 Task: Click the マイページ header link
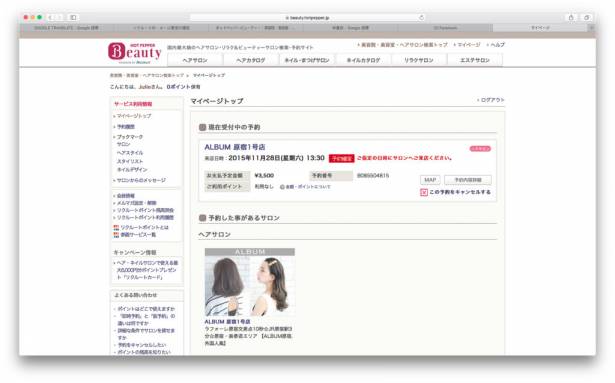click(x=469, y=45)
